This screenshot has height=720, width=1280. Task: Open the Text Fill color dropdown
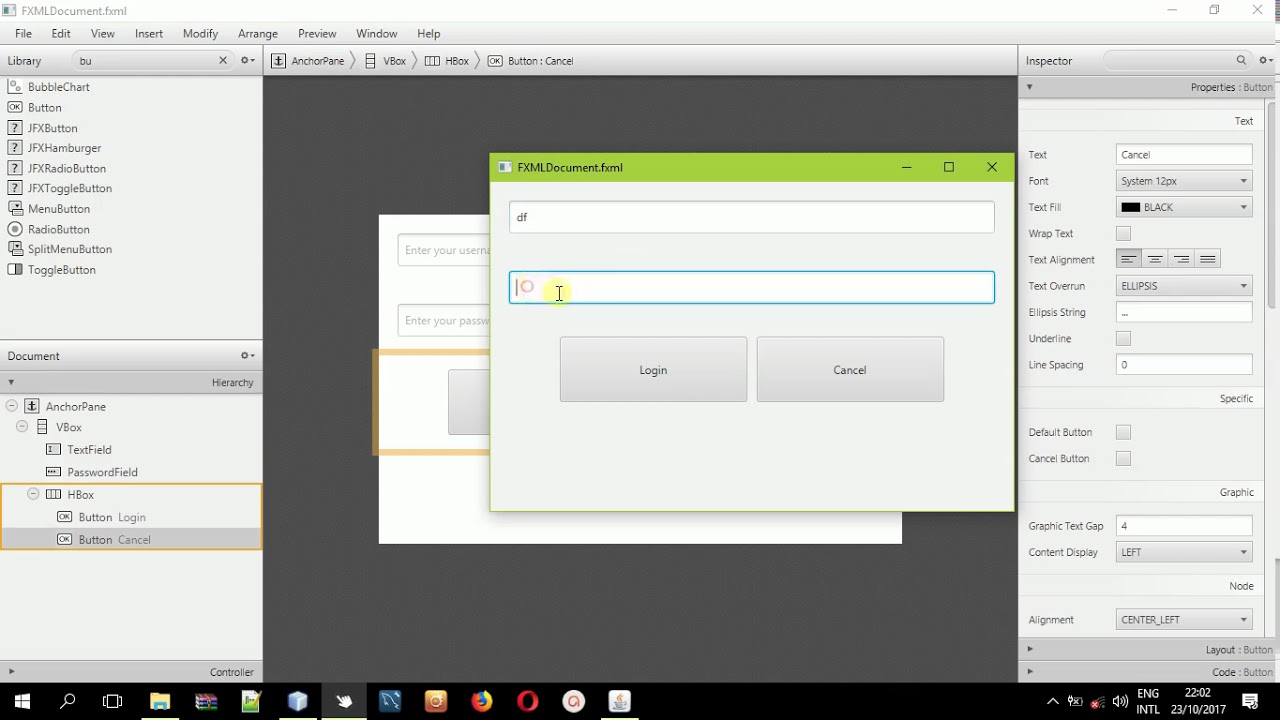coord(1184,207)
